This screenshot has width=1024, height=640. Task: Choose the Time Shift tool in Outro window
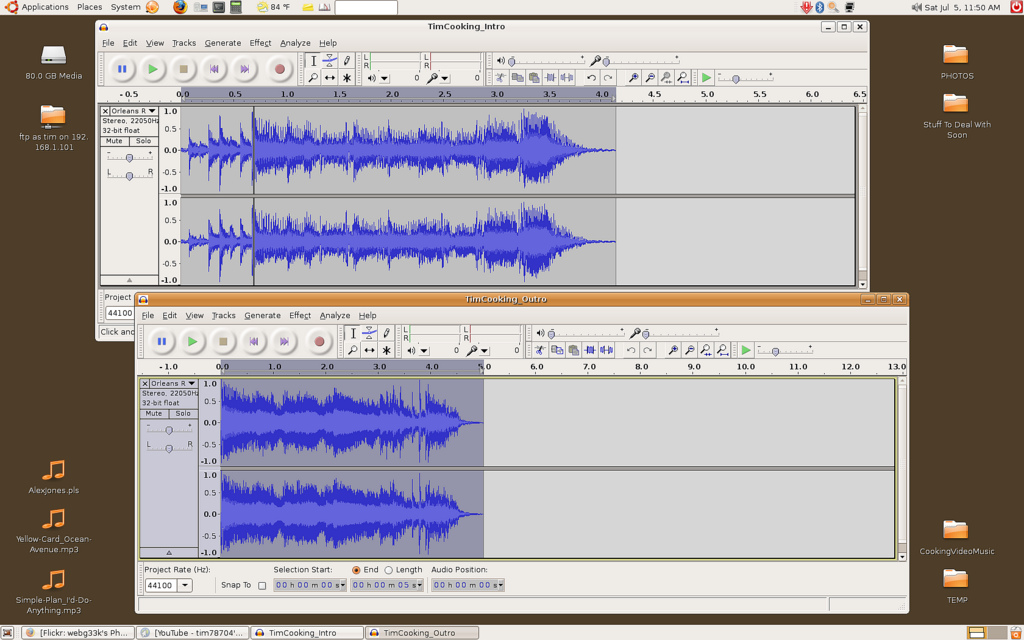coord(369,350)
